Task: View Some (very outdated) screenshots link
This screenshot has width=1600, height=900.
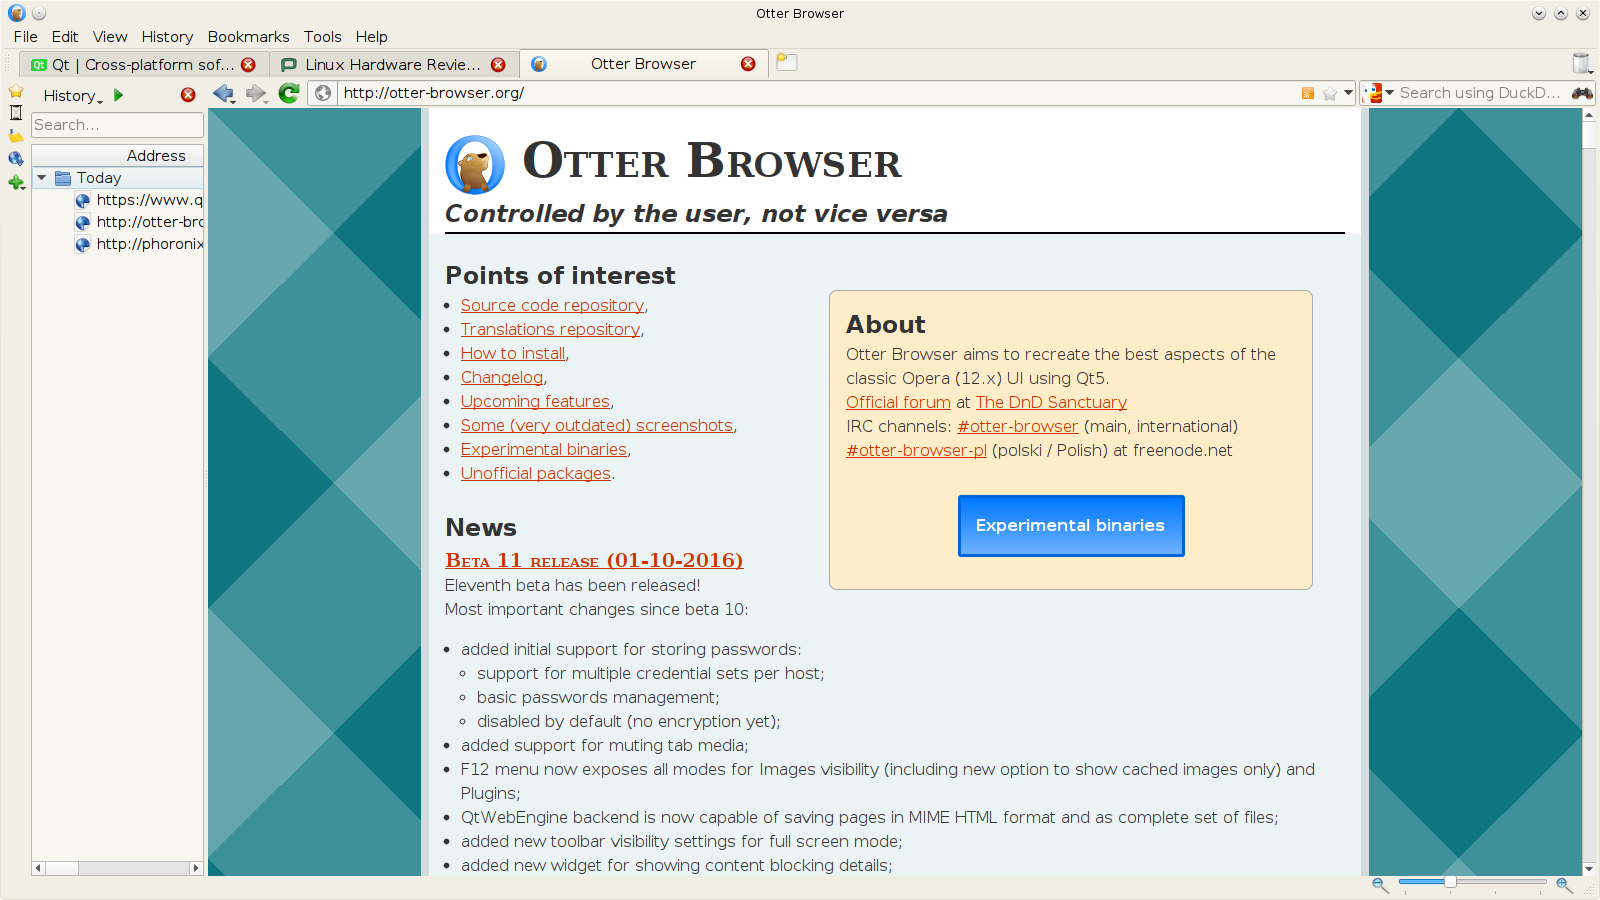Action: click(597, 426)
